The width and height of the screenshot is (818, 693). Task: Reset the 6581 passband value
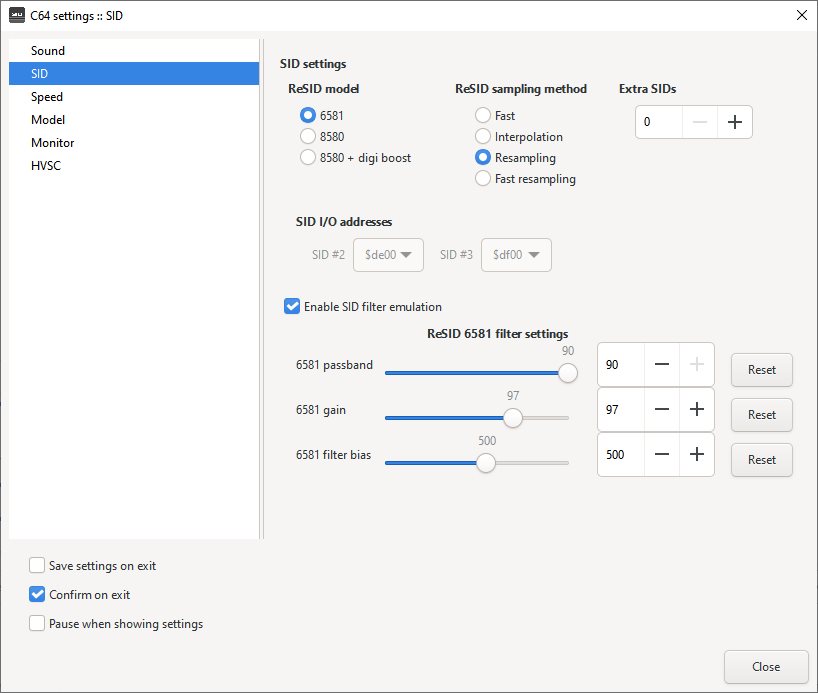point(761,370)
